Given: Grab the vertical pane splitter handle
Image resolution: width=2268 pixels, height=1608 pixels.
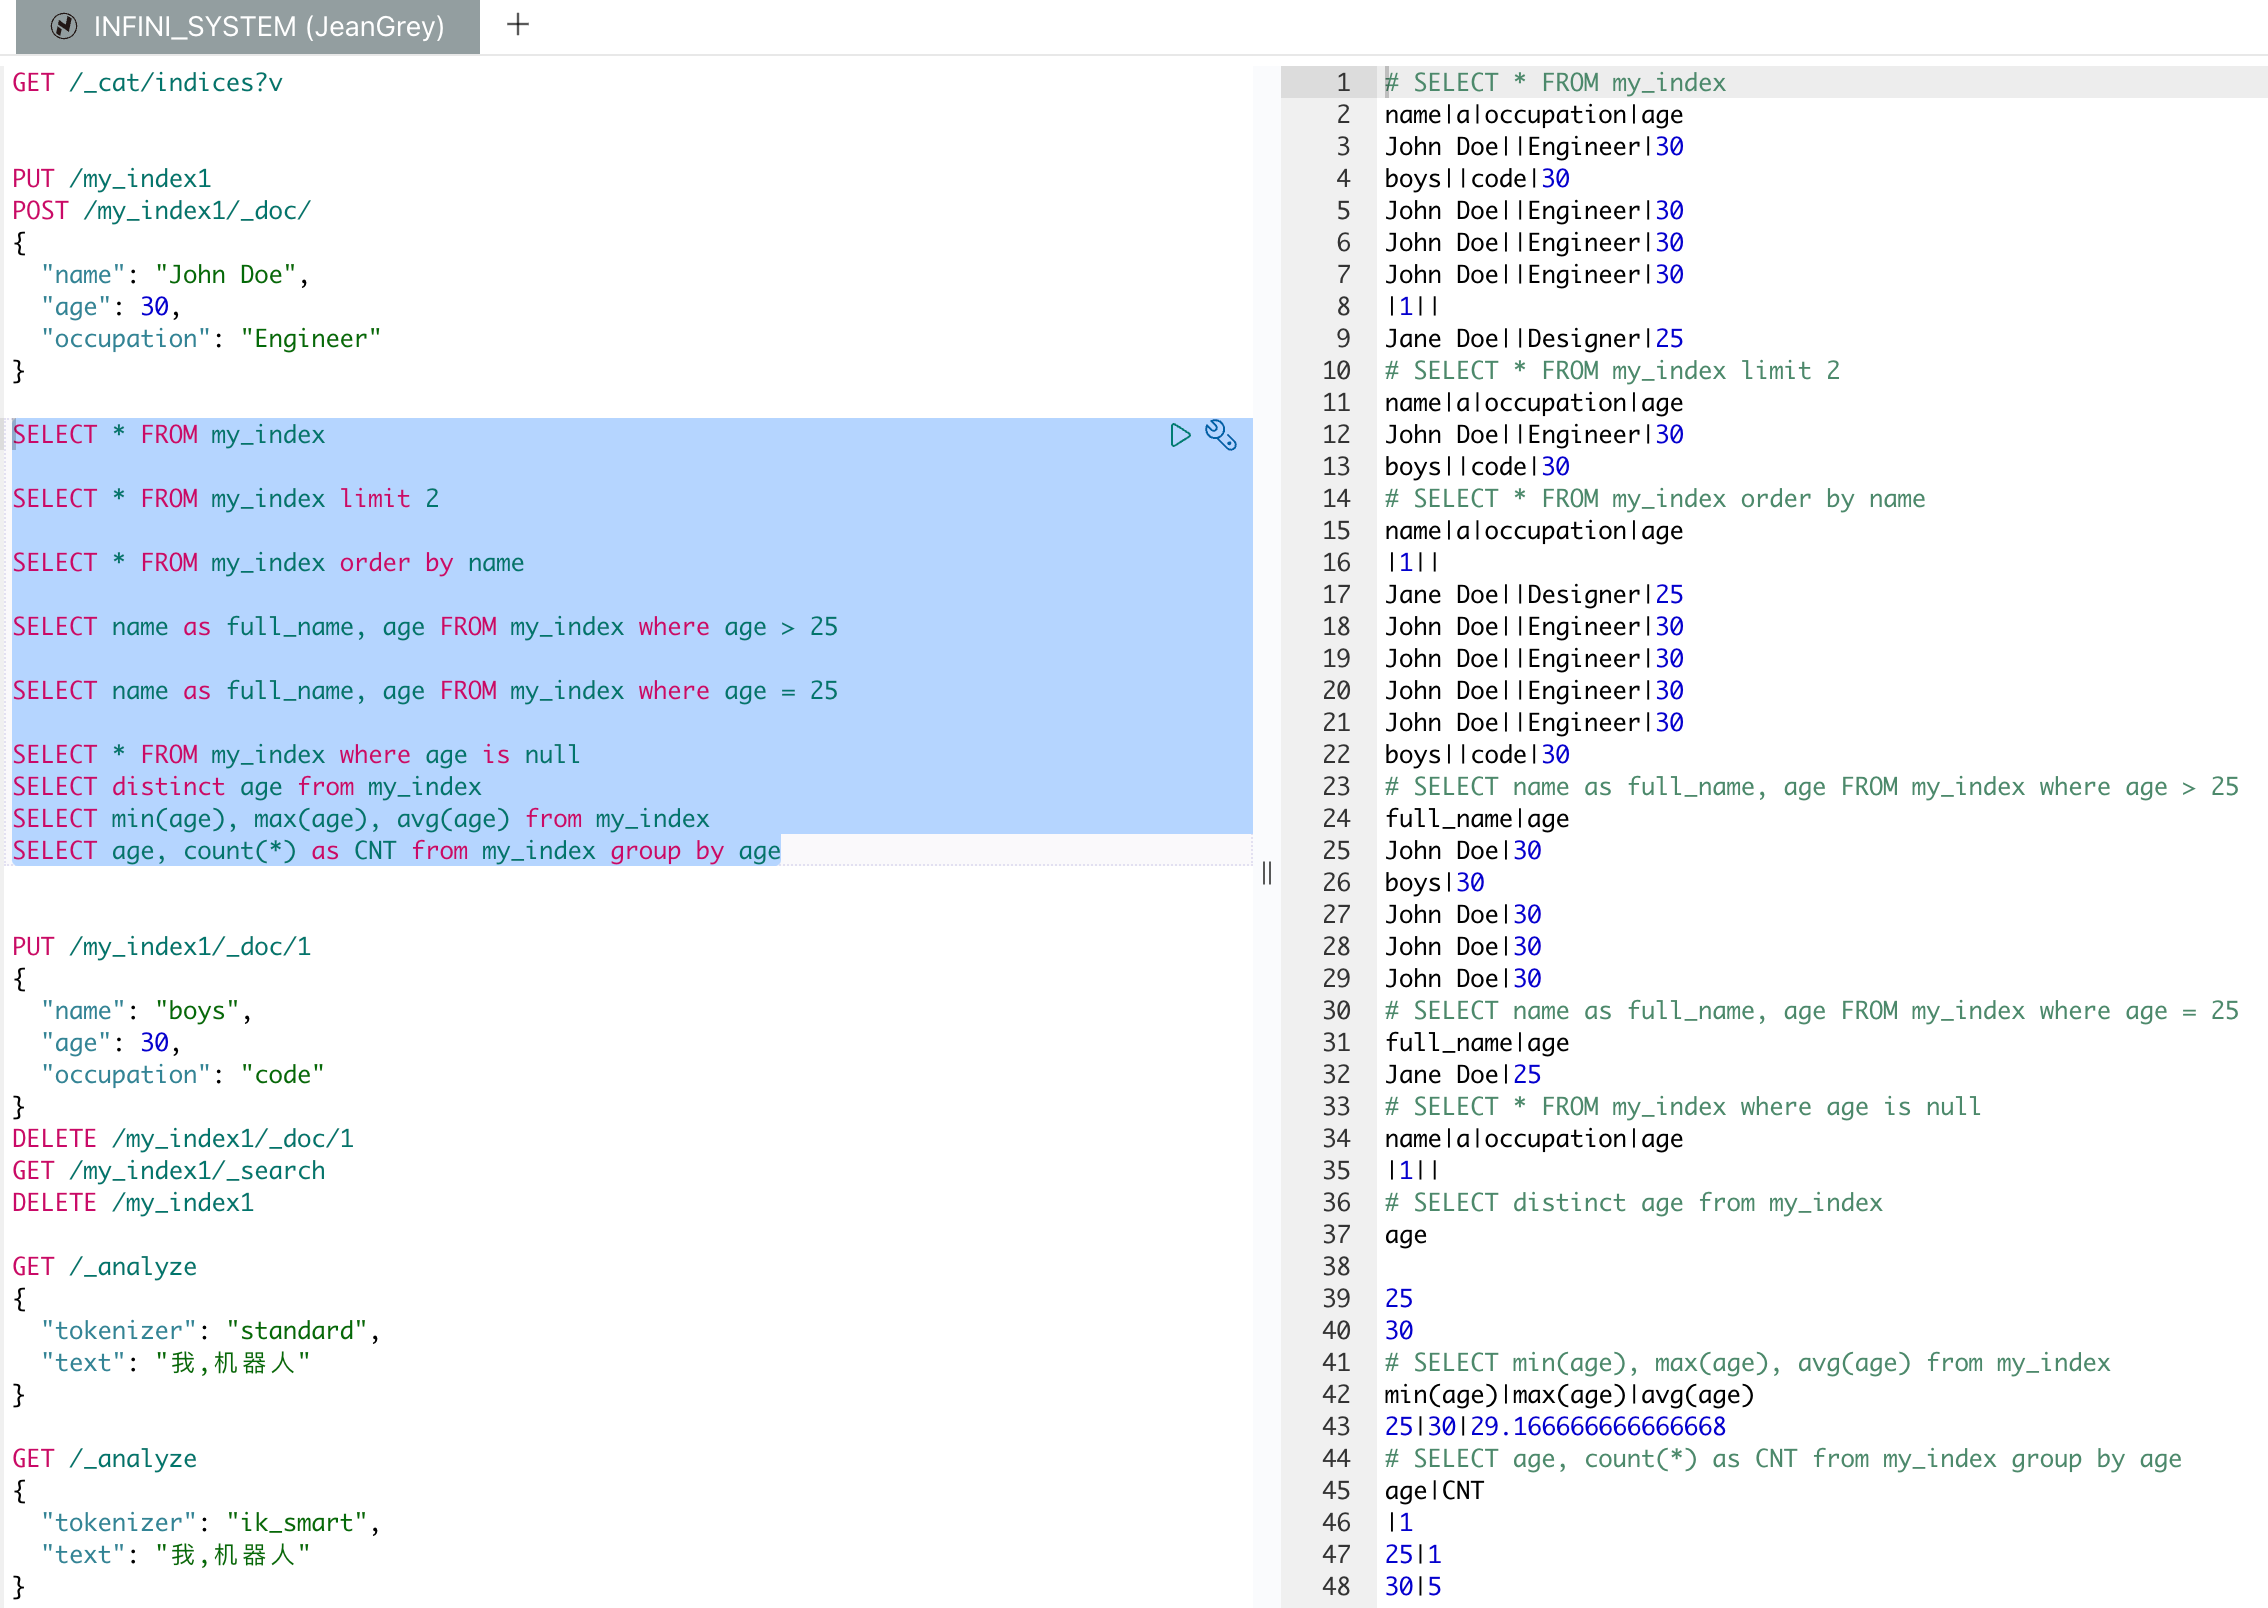Looking at the screenshot, I should tap(1267, 873).
